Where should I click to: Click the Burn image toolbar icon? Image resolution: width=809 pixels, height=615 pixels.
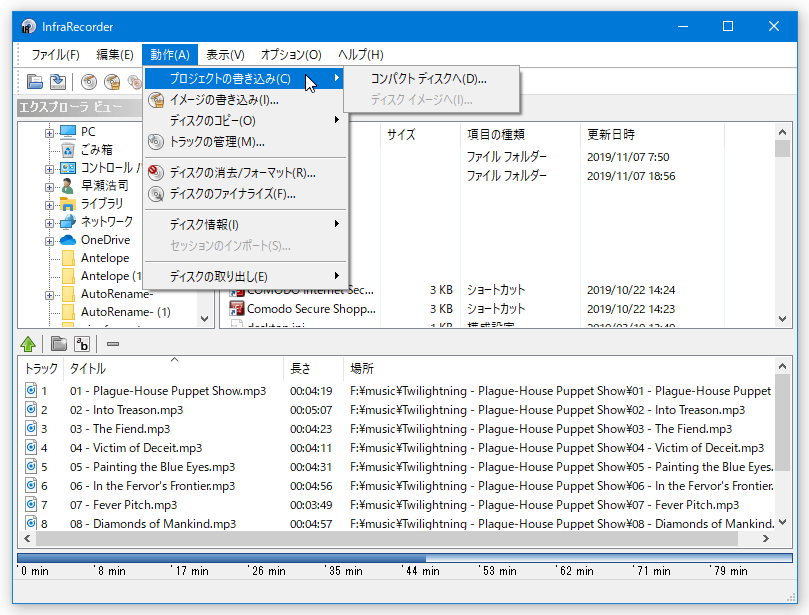tap(112, 82)
